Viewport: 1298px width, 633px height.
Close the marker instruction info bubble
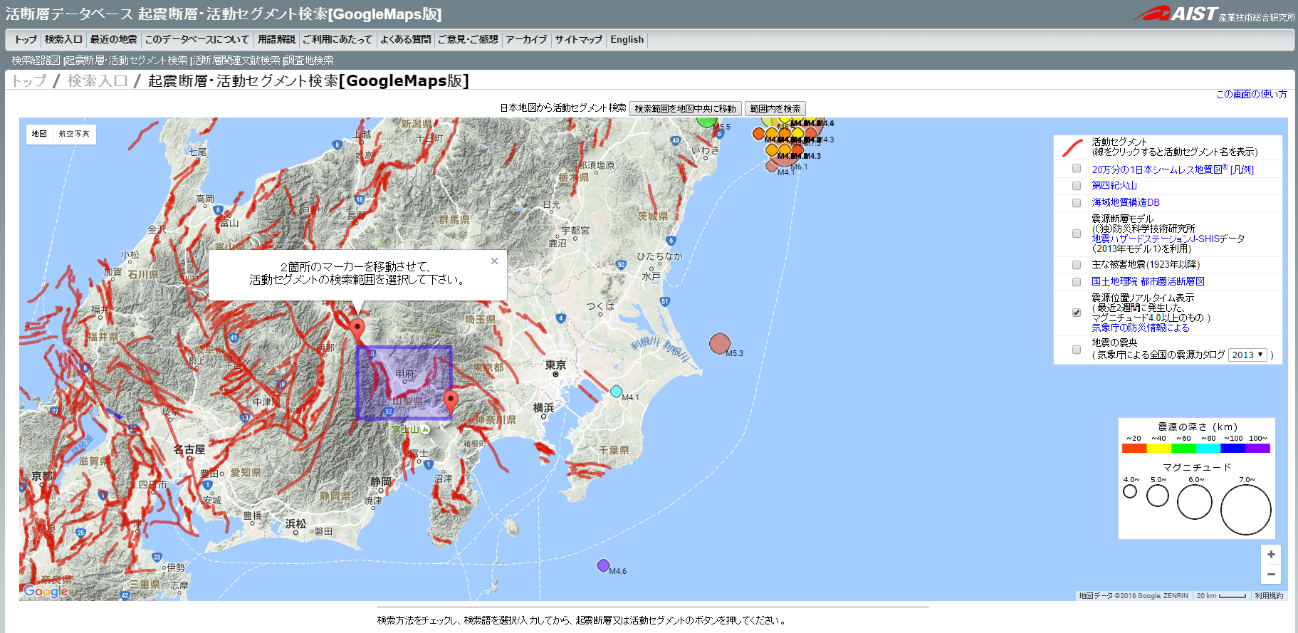(x=494, y=261)
